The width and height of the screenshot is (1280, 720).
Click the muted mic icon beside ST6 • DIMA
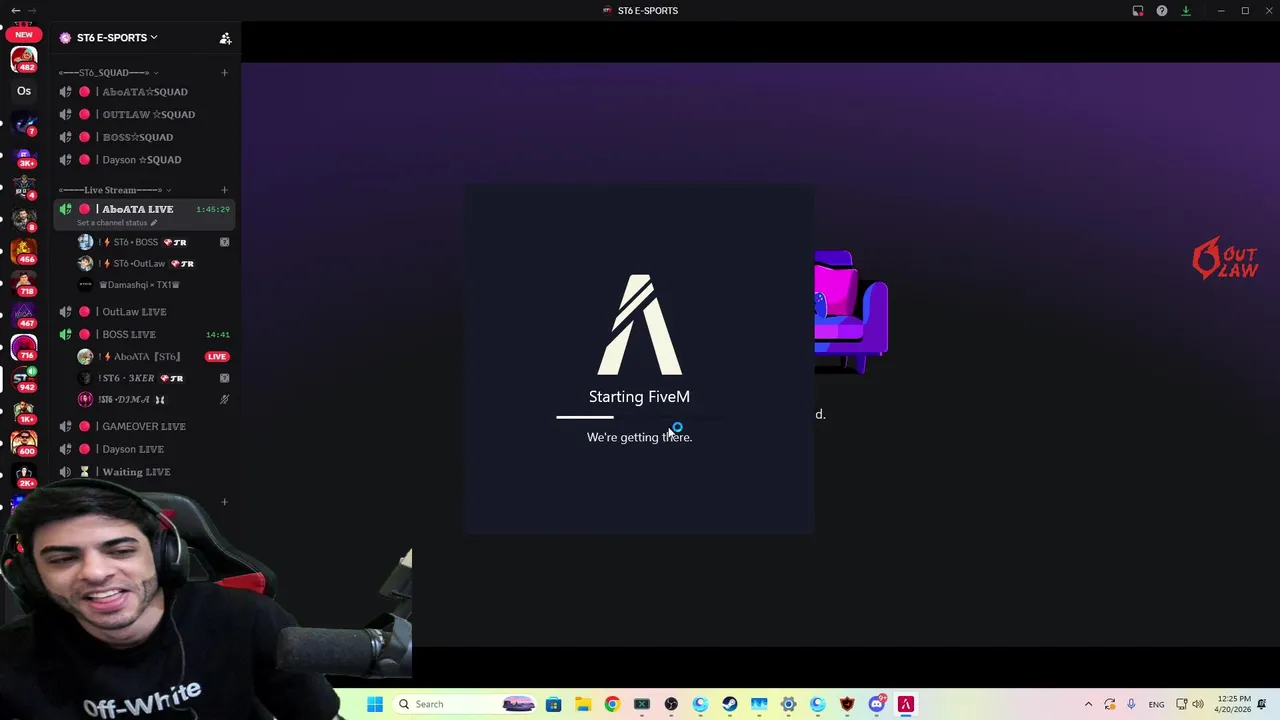pos(224,399)
